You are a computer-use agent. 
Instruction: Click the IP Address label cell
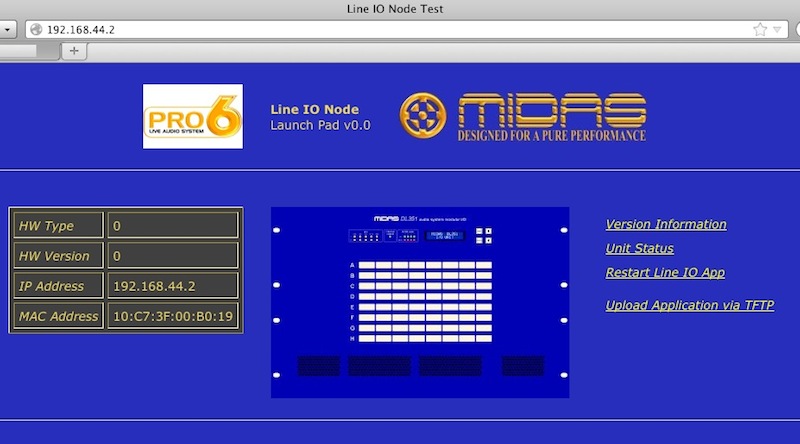pos(58,286)
